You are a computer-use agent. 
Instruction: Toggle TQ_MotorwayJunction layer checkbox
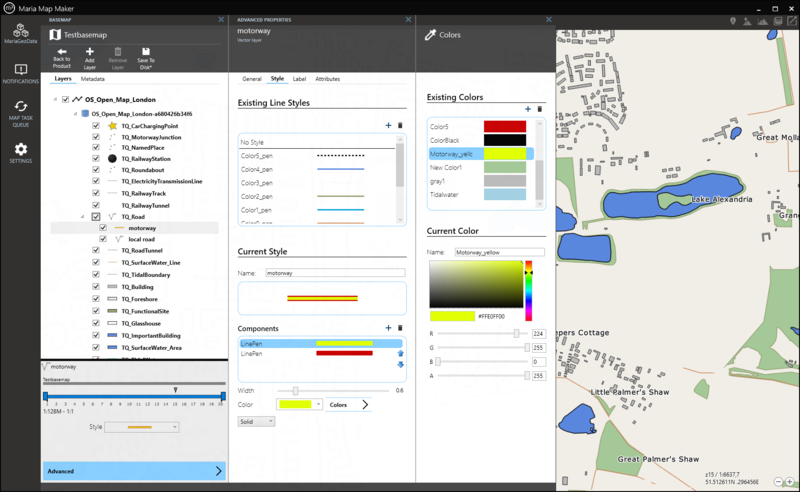point(95,137)
